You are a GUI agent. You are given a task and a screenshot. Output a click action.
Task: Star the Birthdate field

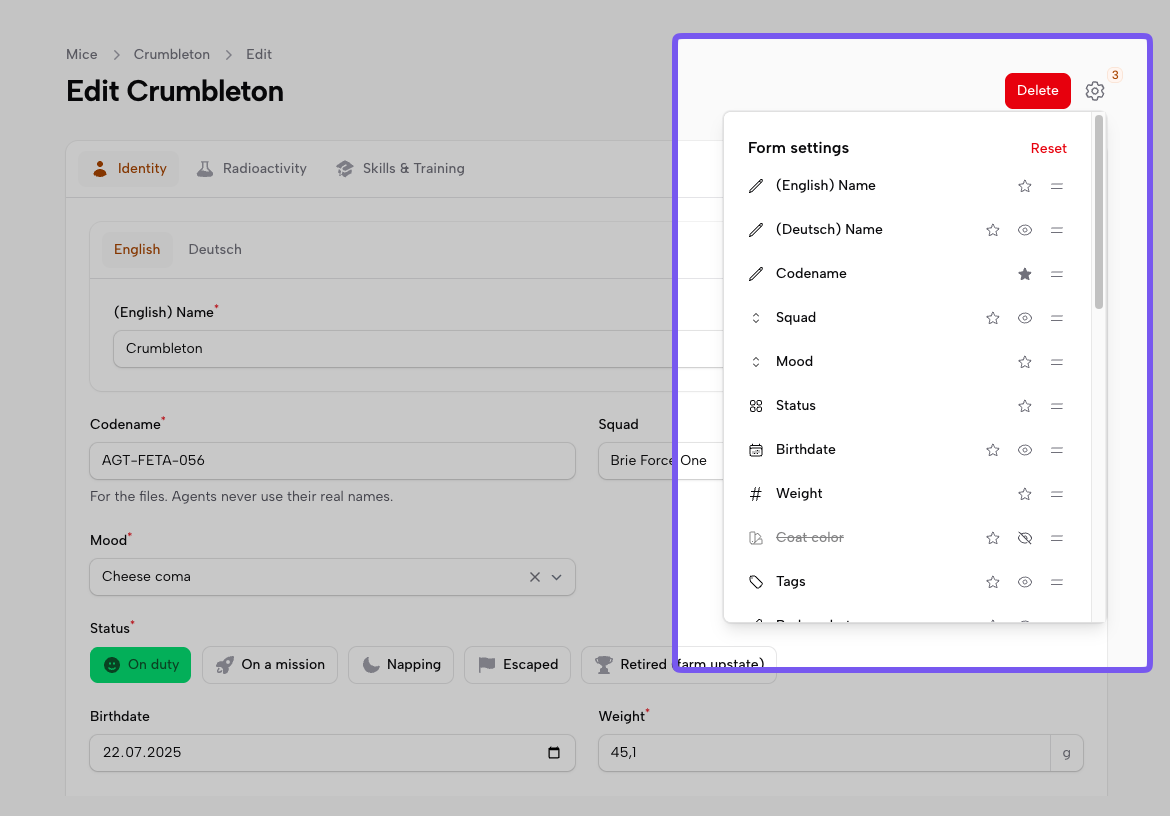992,451
